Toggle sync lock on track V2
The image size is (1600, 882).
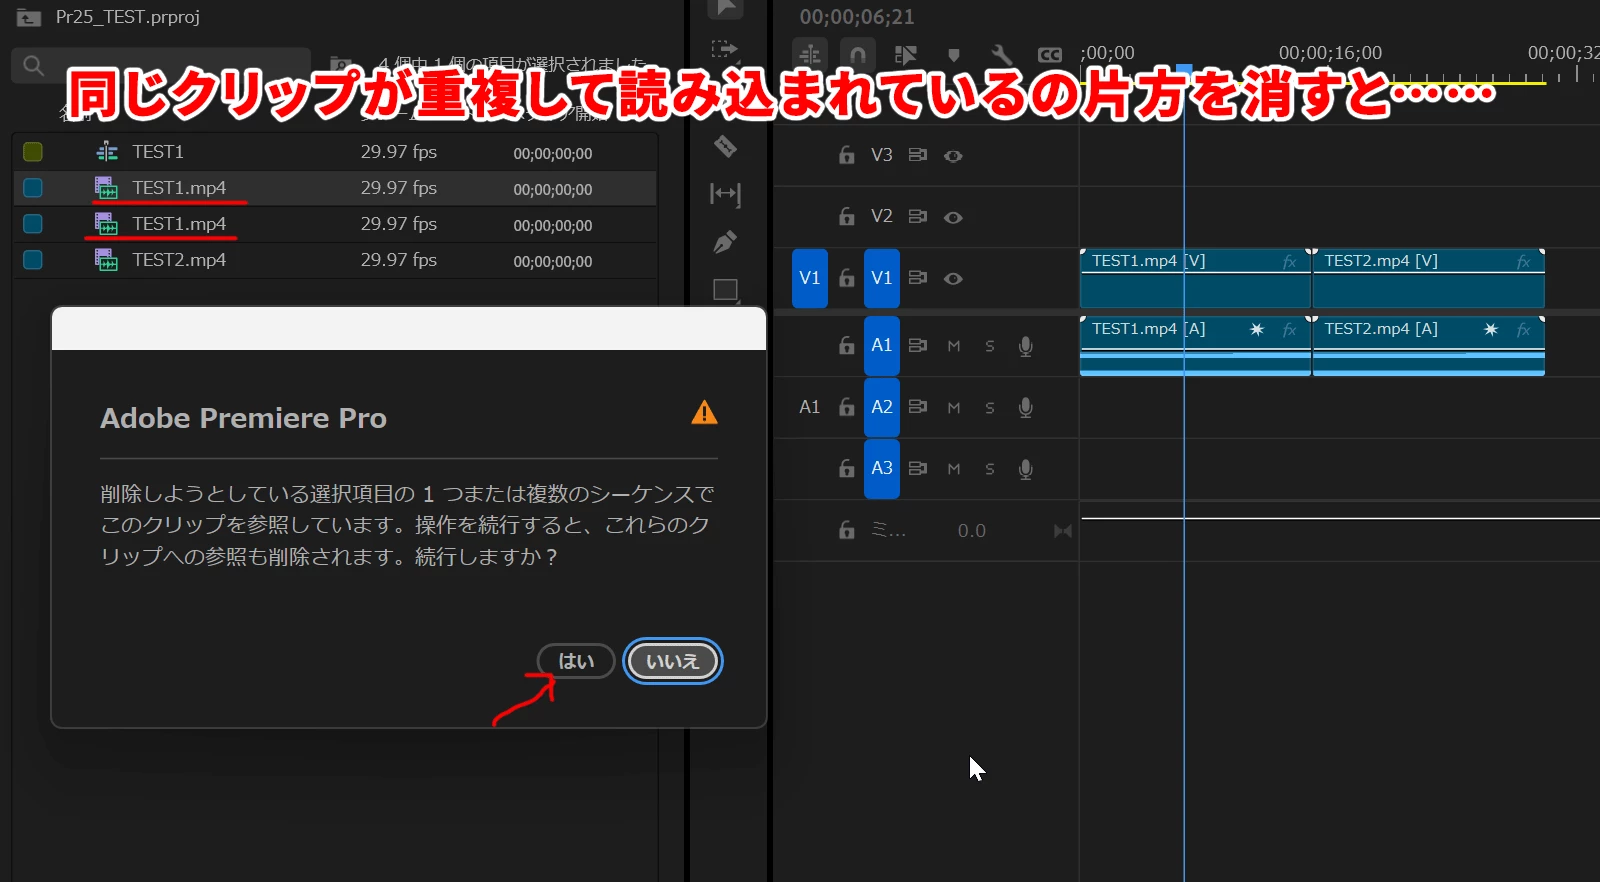(917, 216)
